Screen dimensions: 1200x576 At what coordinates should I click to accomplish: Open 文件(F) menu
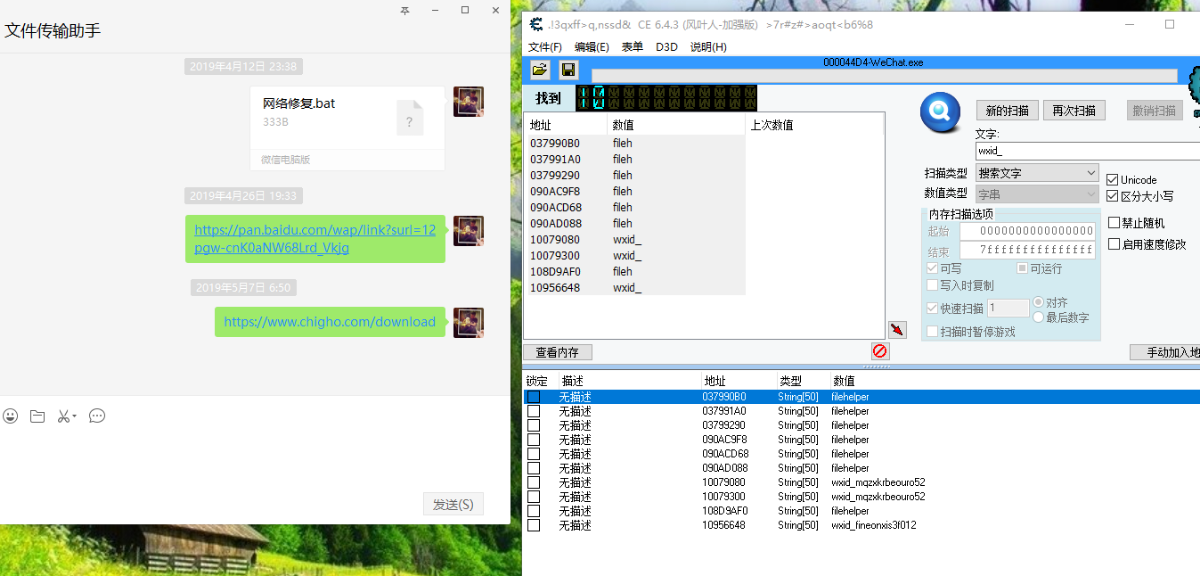click(545, 47)
